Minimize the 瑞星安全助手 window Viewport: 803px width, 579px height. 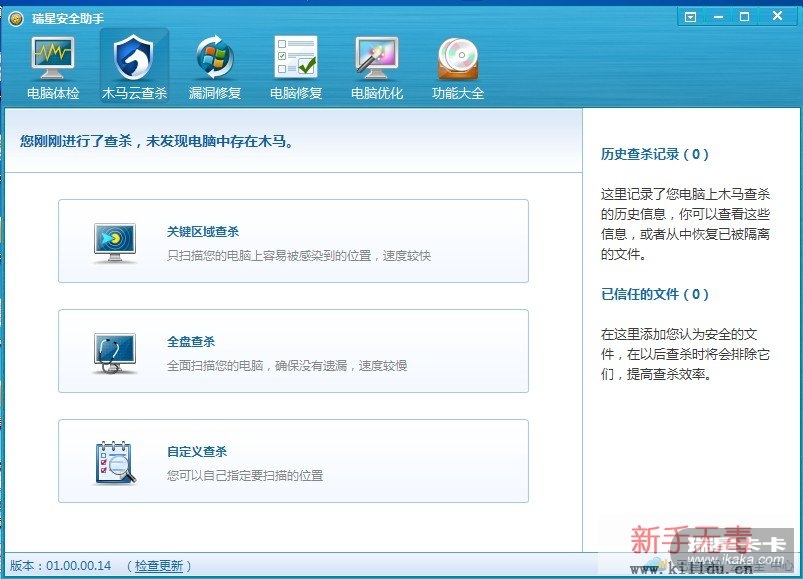pos(719,17)
